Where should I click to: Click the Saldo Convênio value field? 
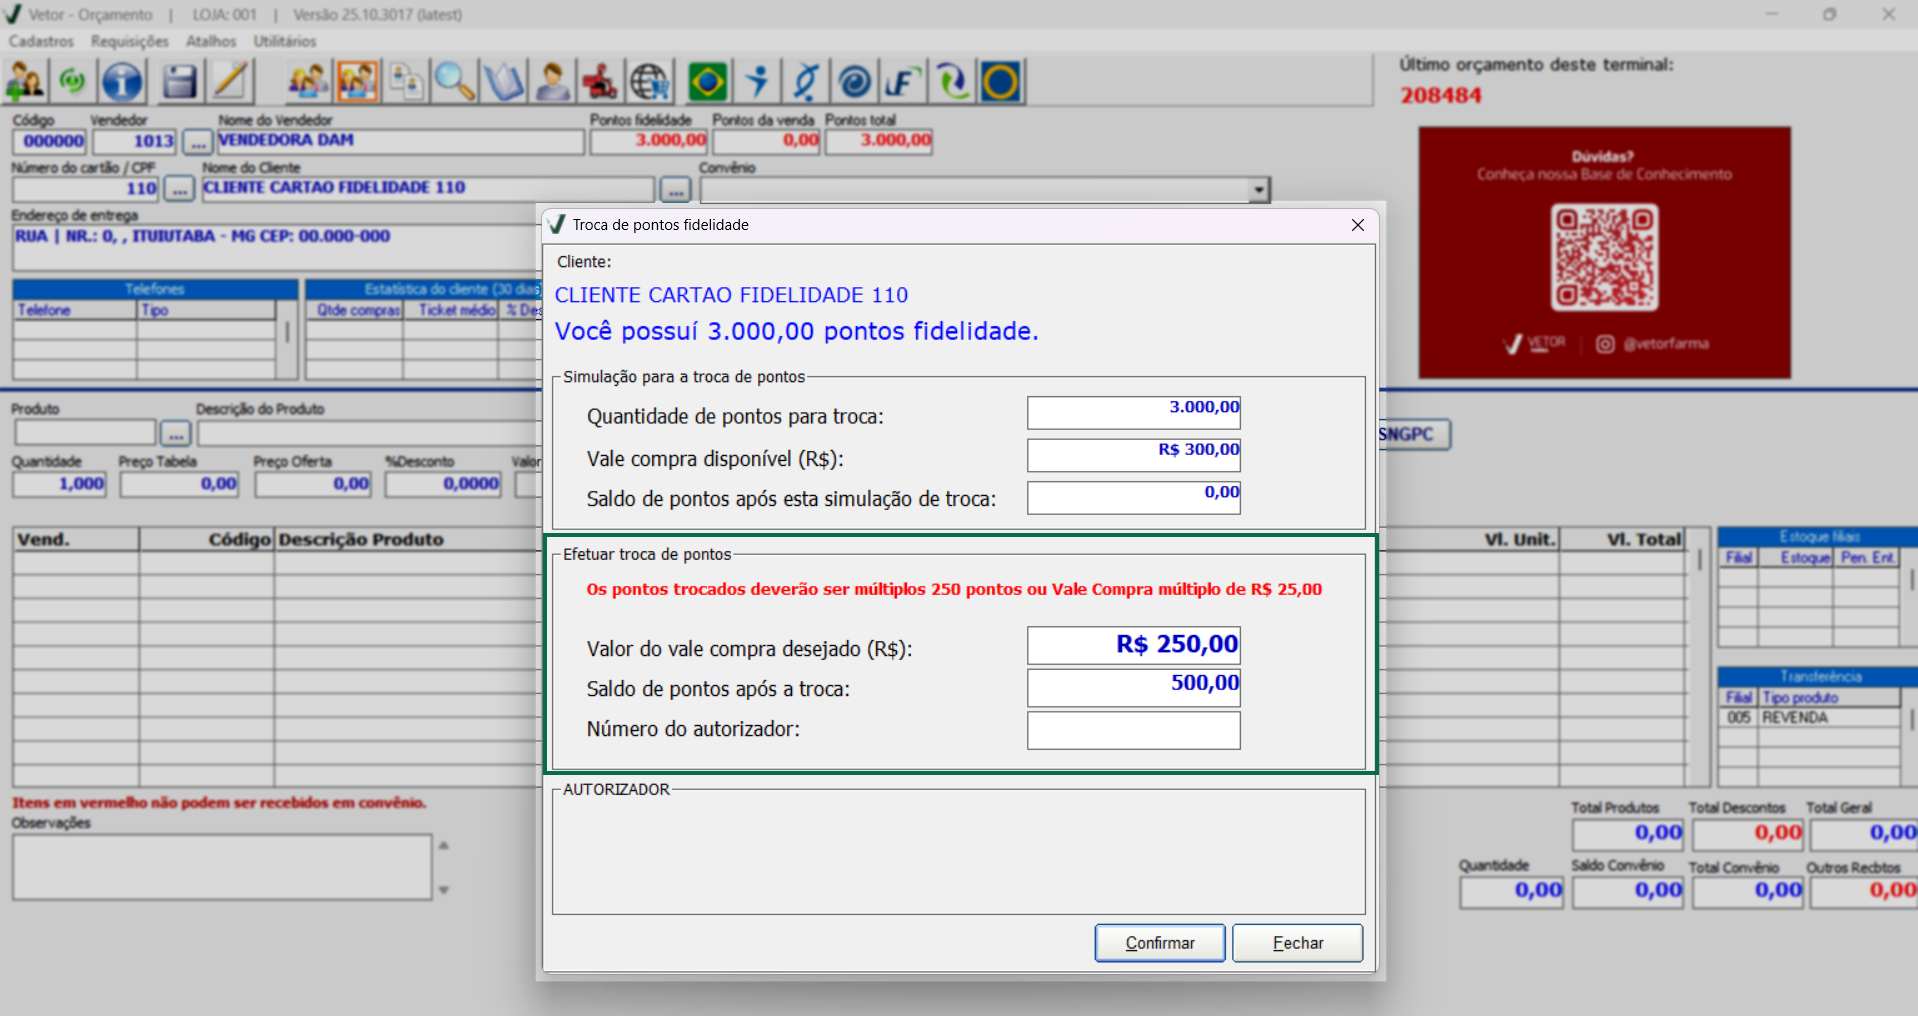pyautogui.click(x=1628, y=891)
